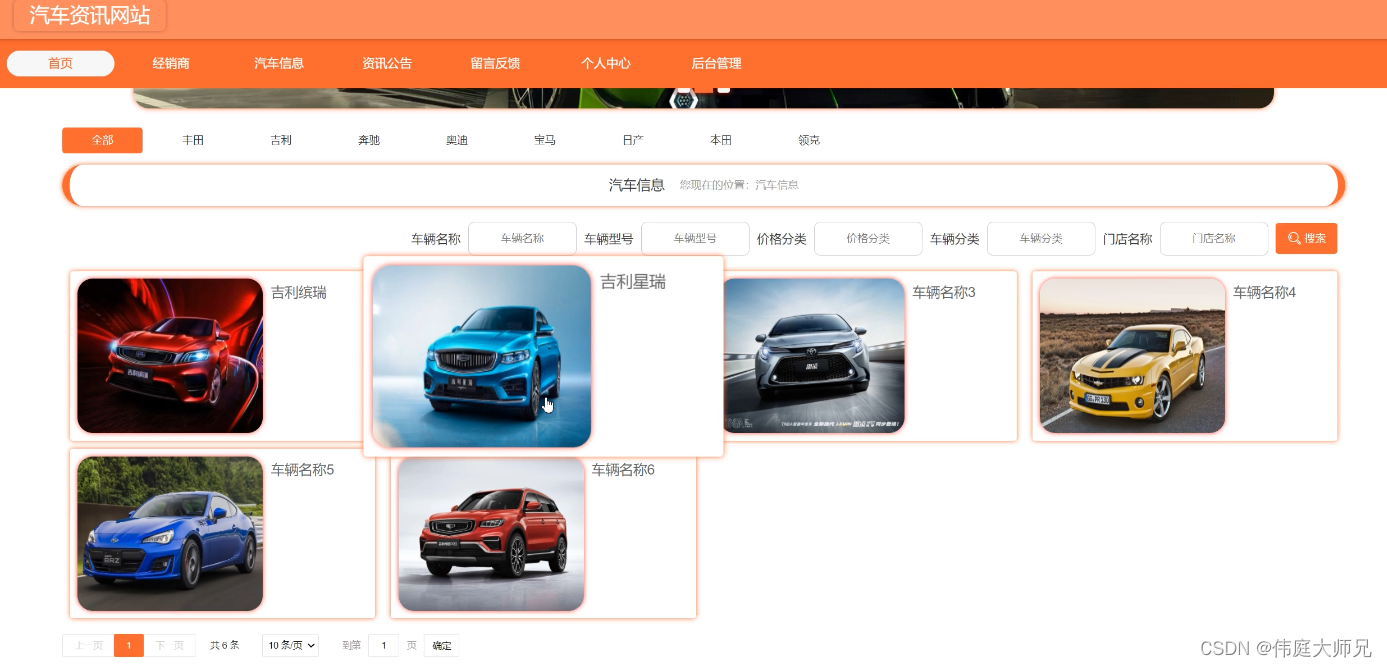
Task: Click inside the 车辆名称 search field
Action: coord(522,238)
